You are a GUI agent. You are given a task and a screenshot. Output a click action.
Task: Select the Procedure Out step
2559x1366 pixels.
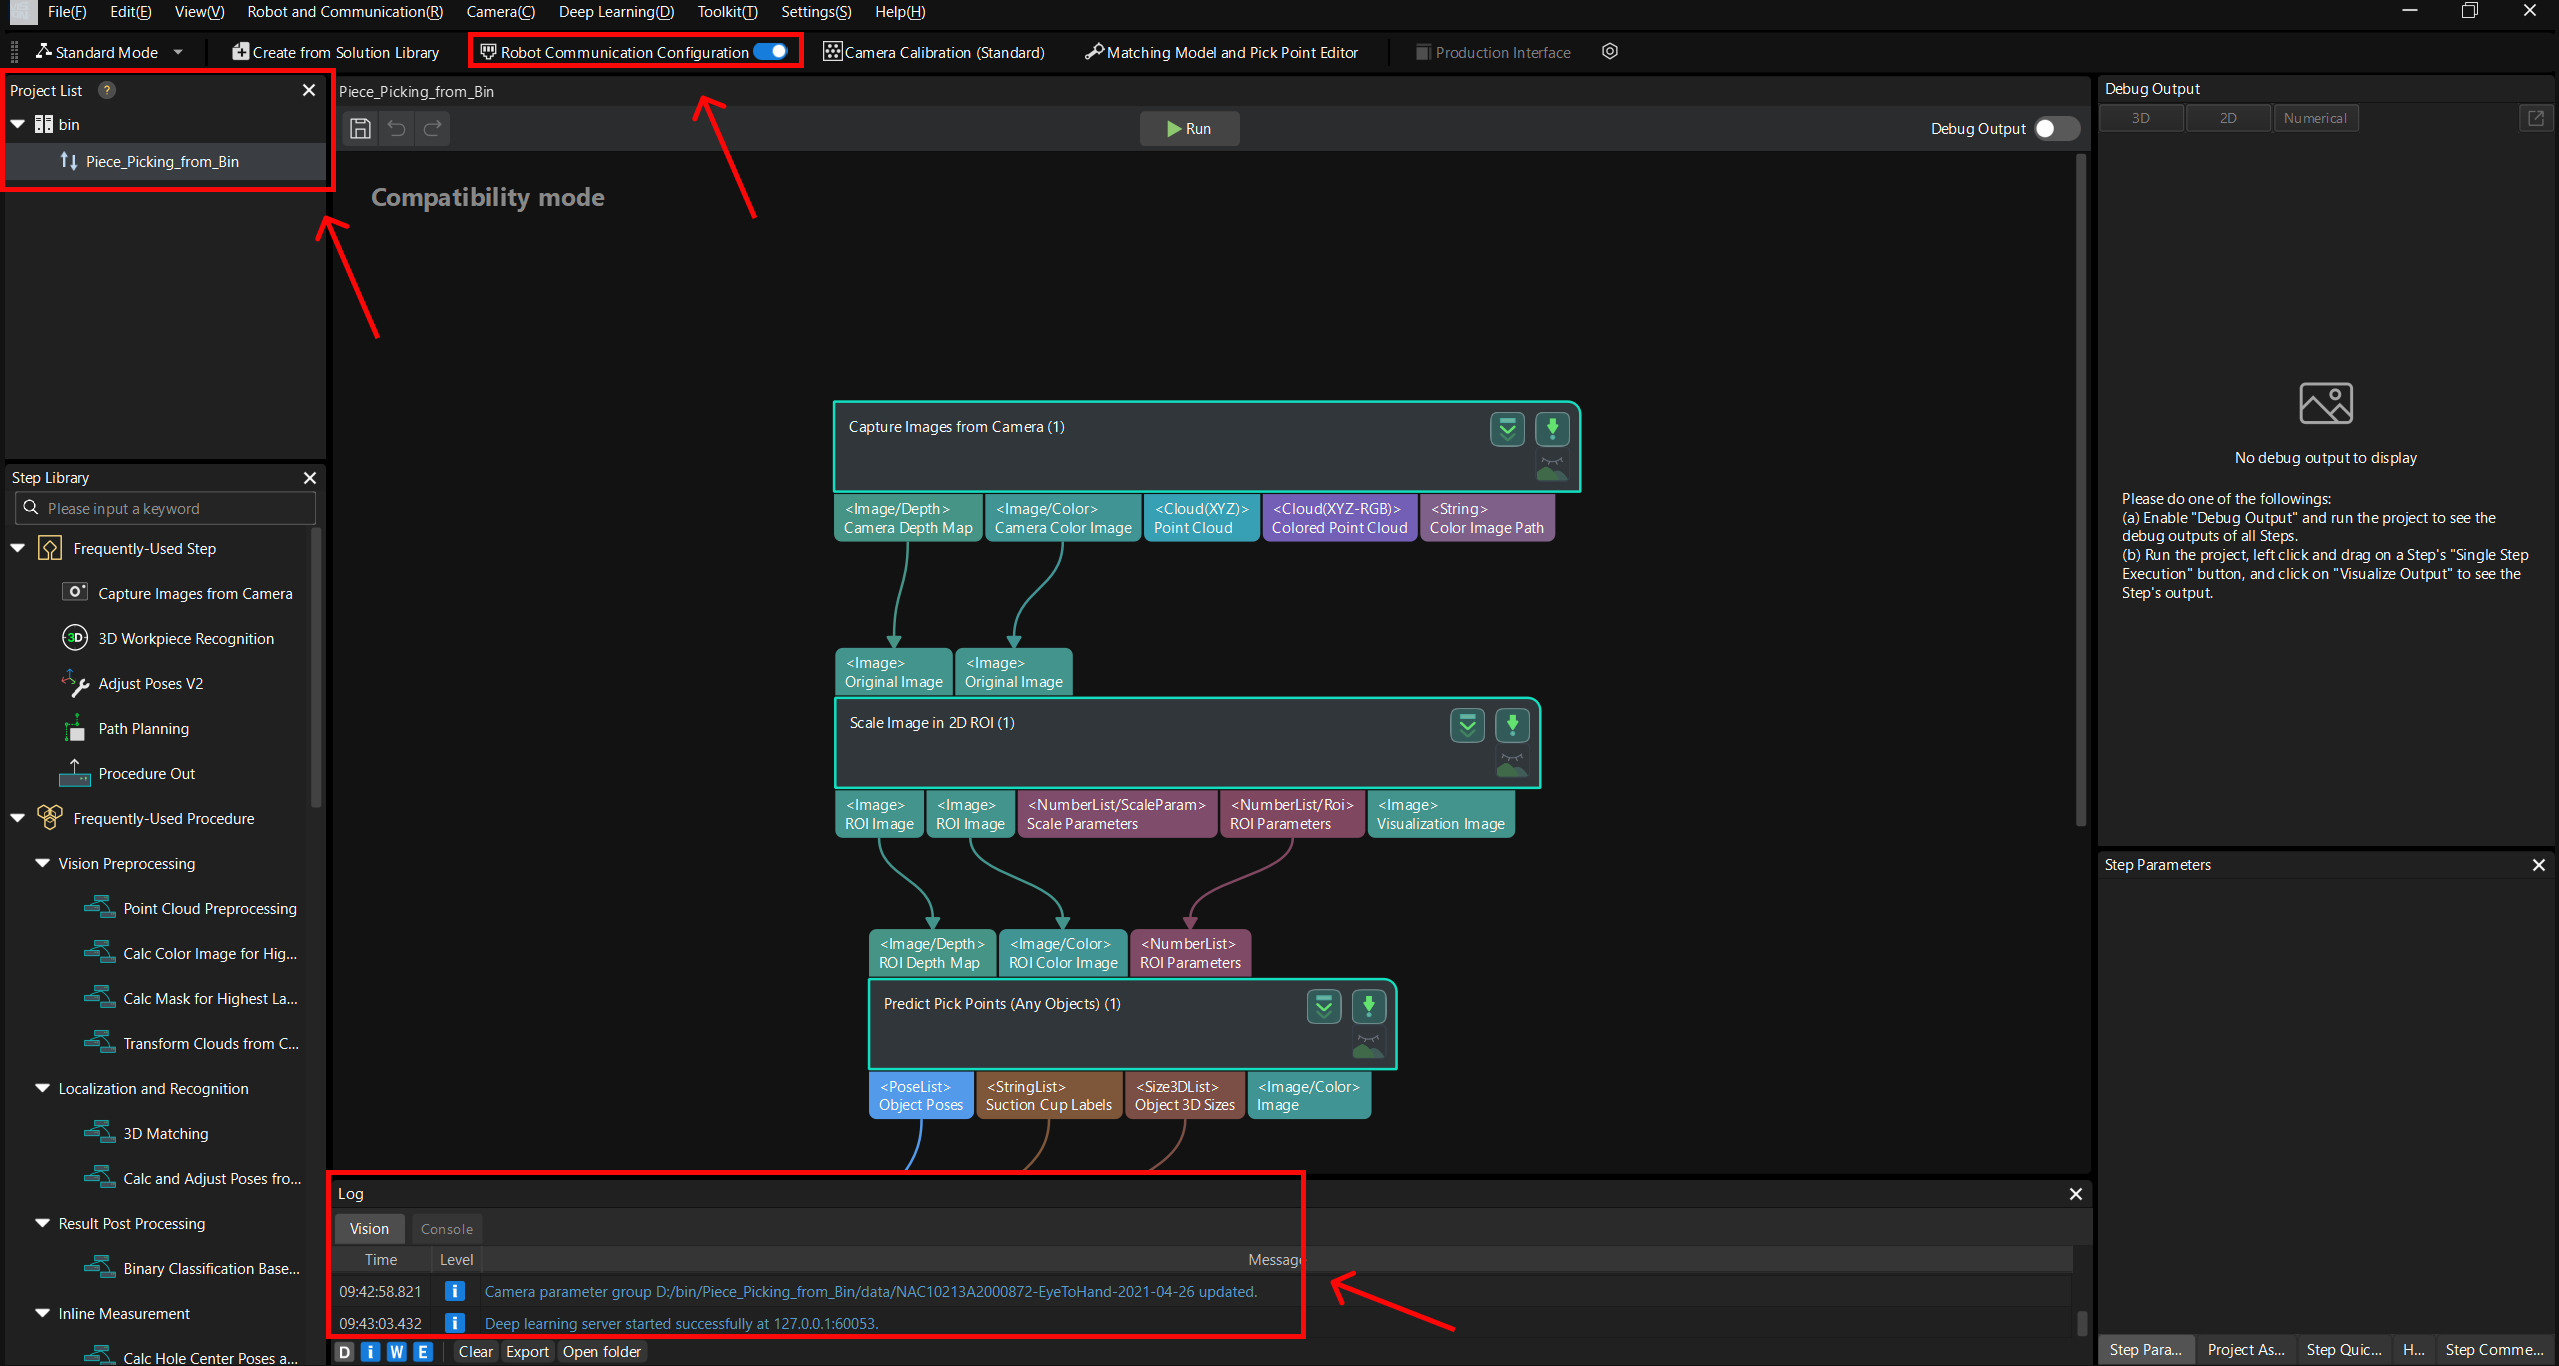130,773
